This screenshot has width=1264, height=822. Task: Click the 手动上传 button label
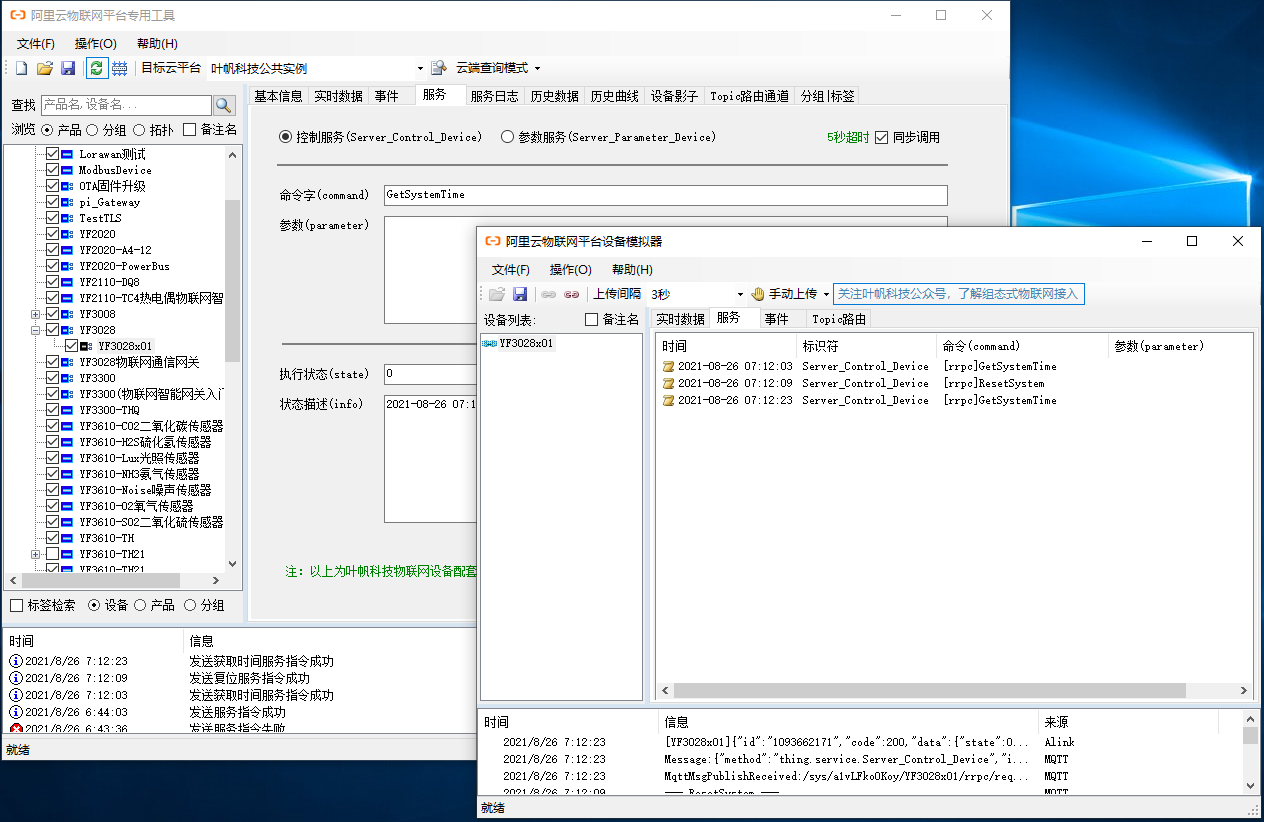tap(793, 294)
